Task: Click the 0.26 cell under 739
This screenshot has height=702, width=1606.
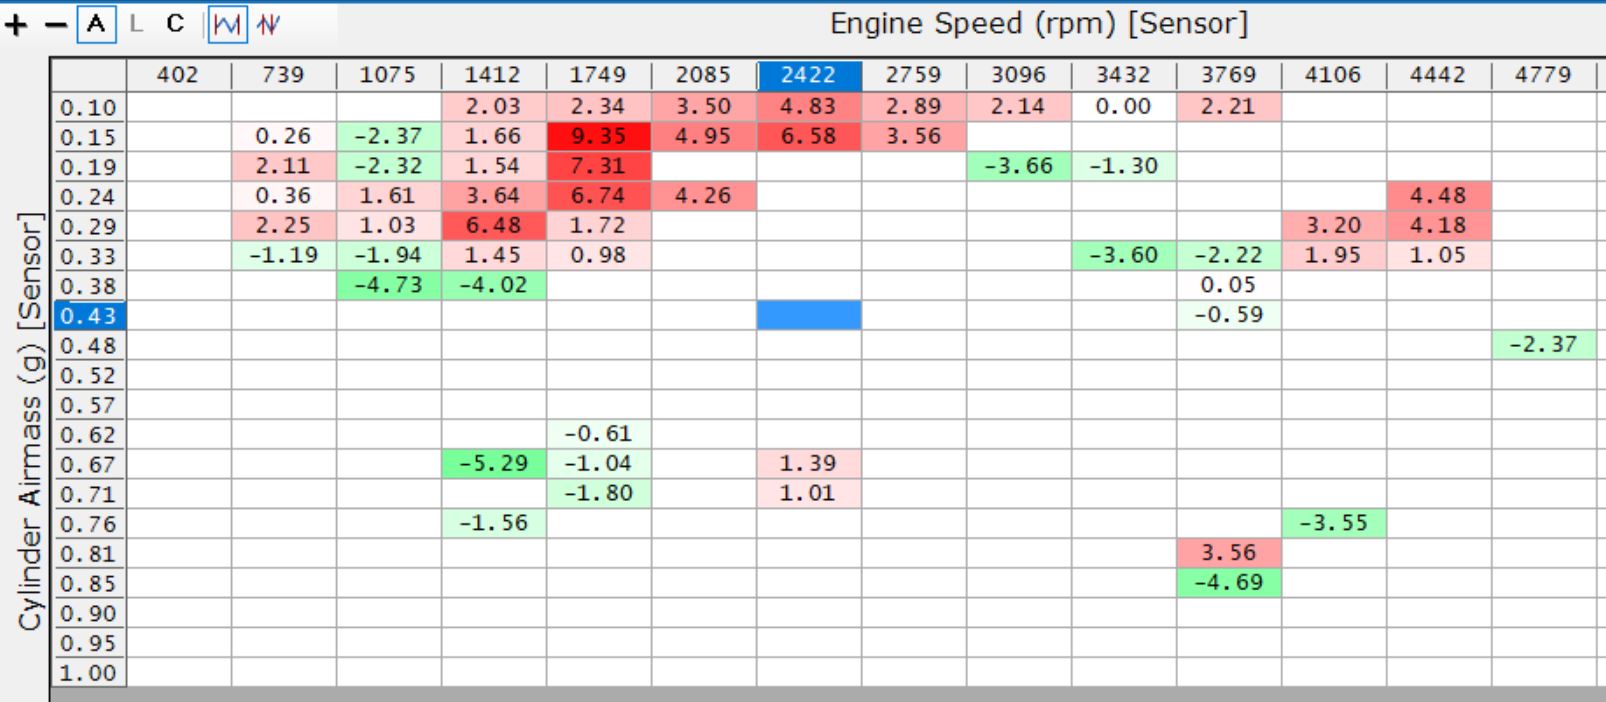Action: tap(284, 137)
